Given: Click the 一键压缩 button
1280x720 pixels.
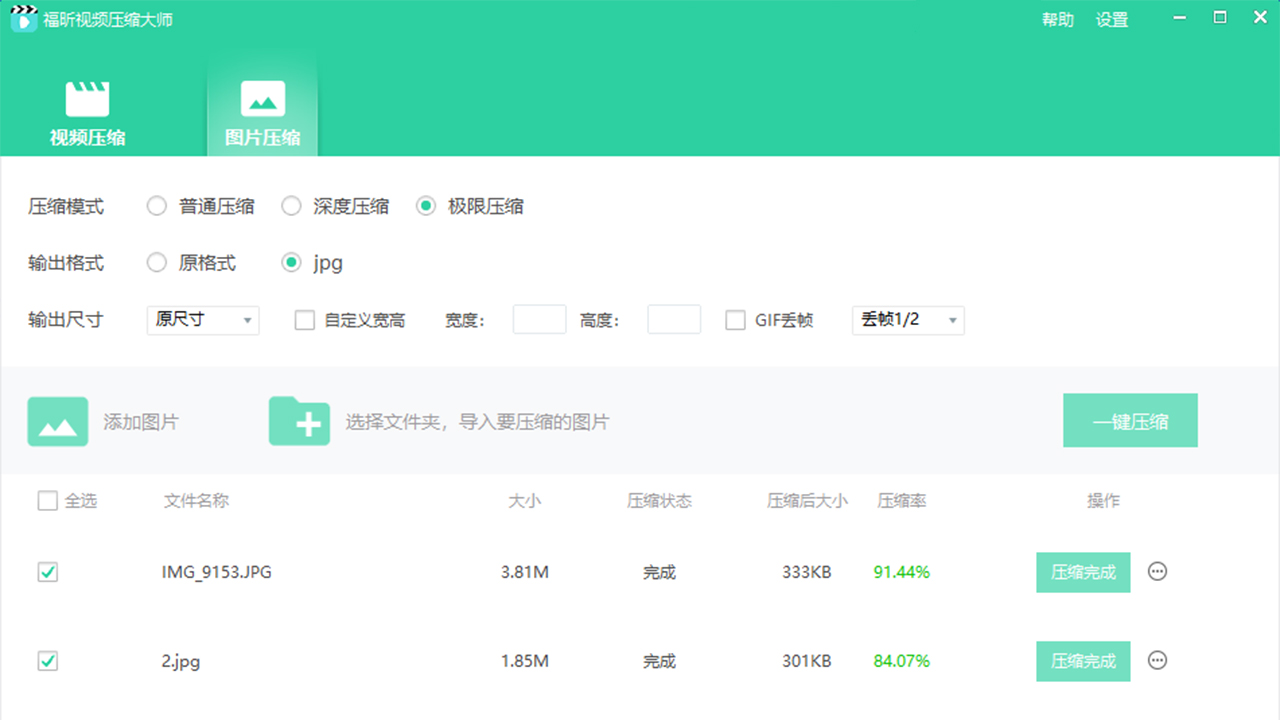Looking at the screenshot, I should (1130, 421).
